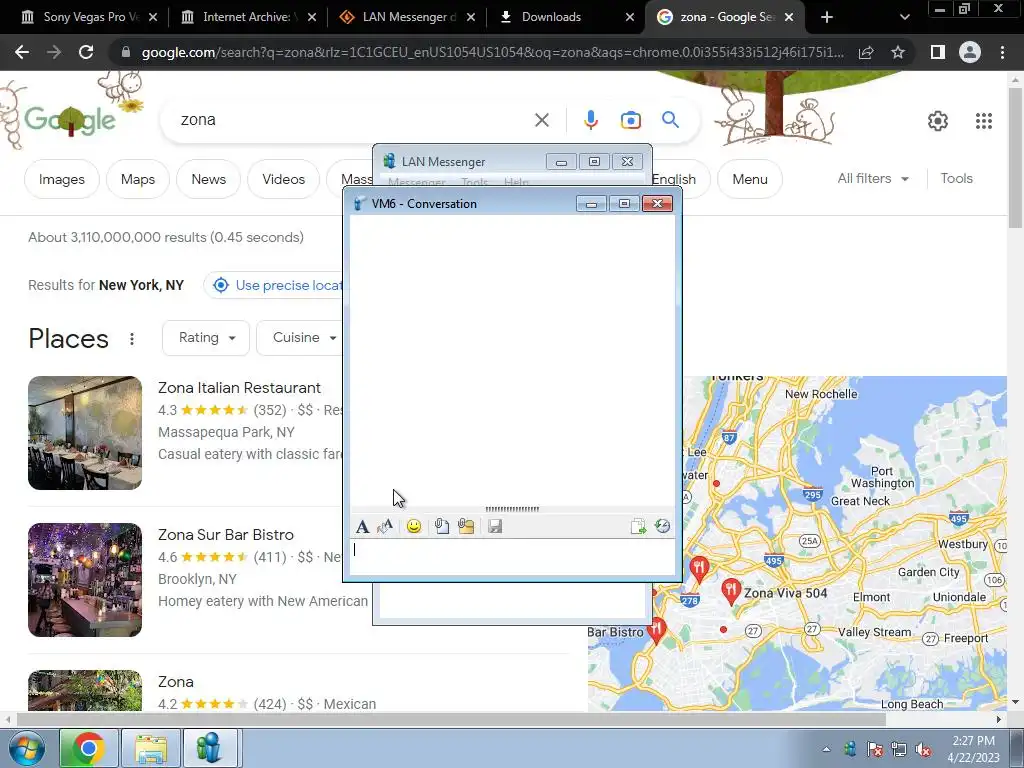The height and width of the screenshot is (768, 1024).
Task: Open Google quick settings gear
Action: pos(938,121)
